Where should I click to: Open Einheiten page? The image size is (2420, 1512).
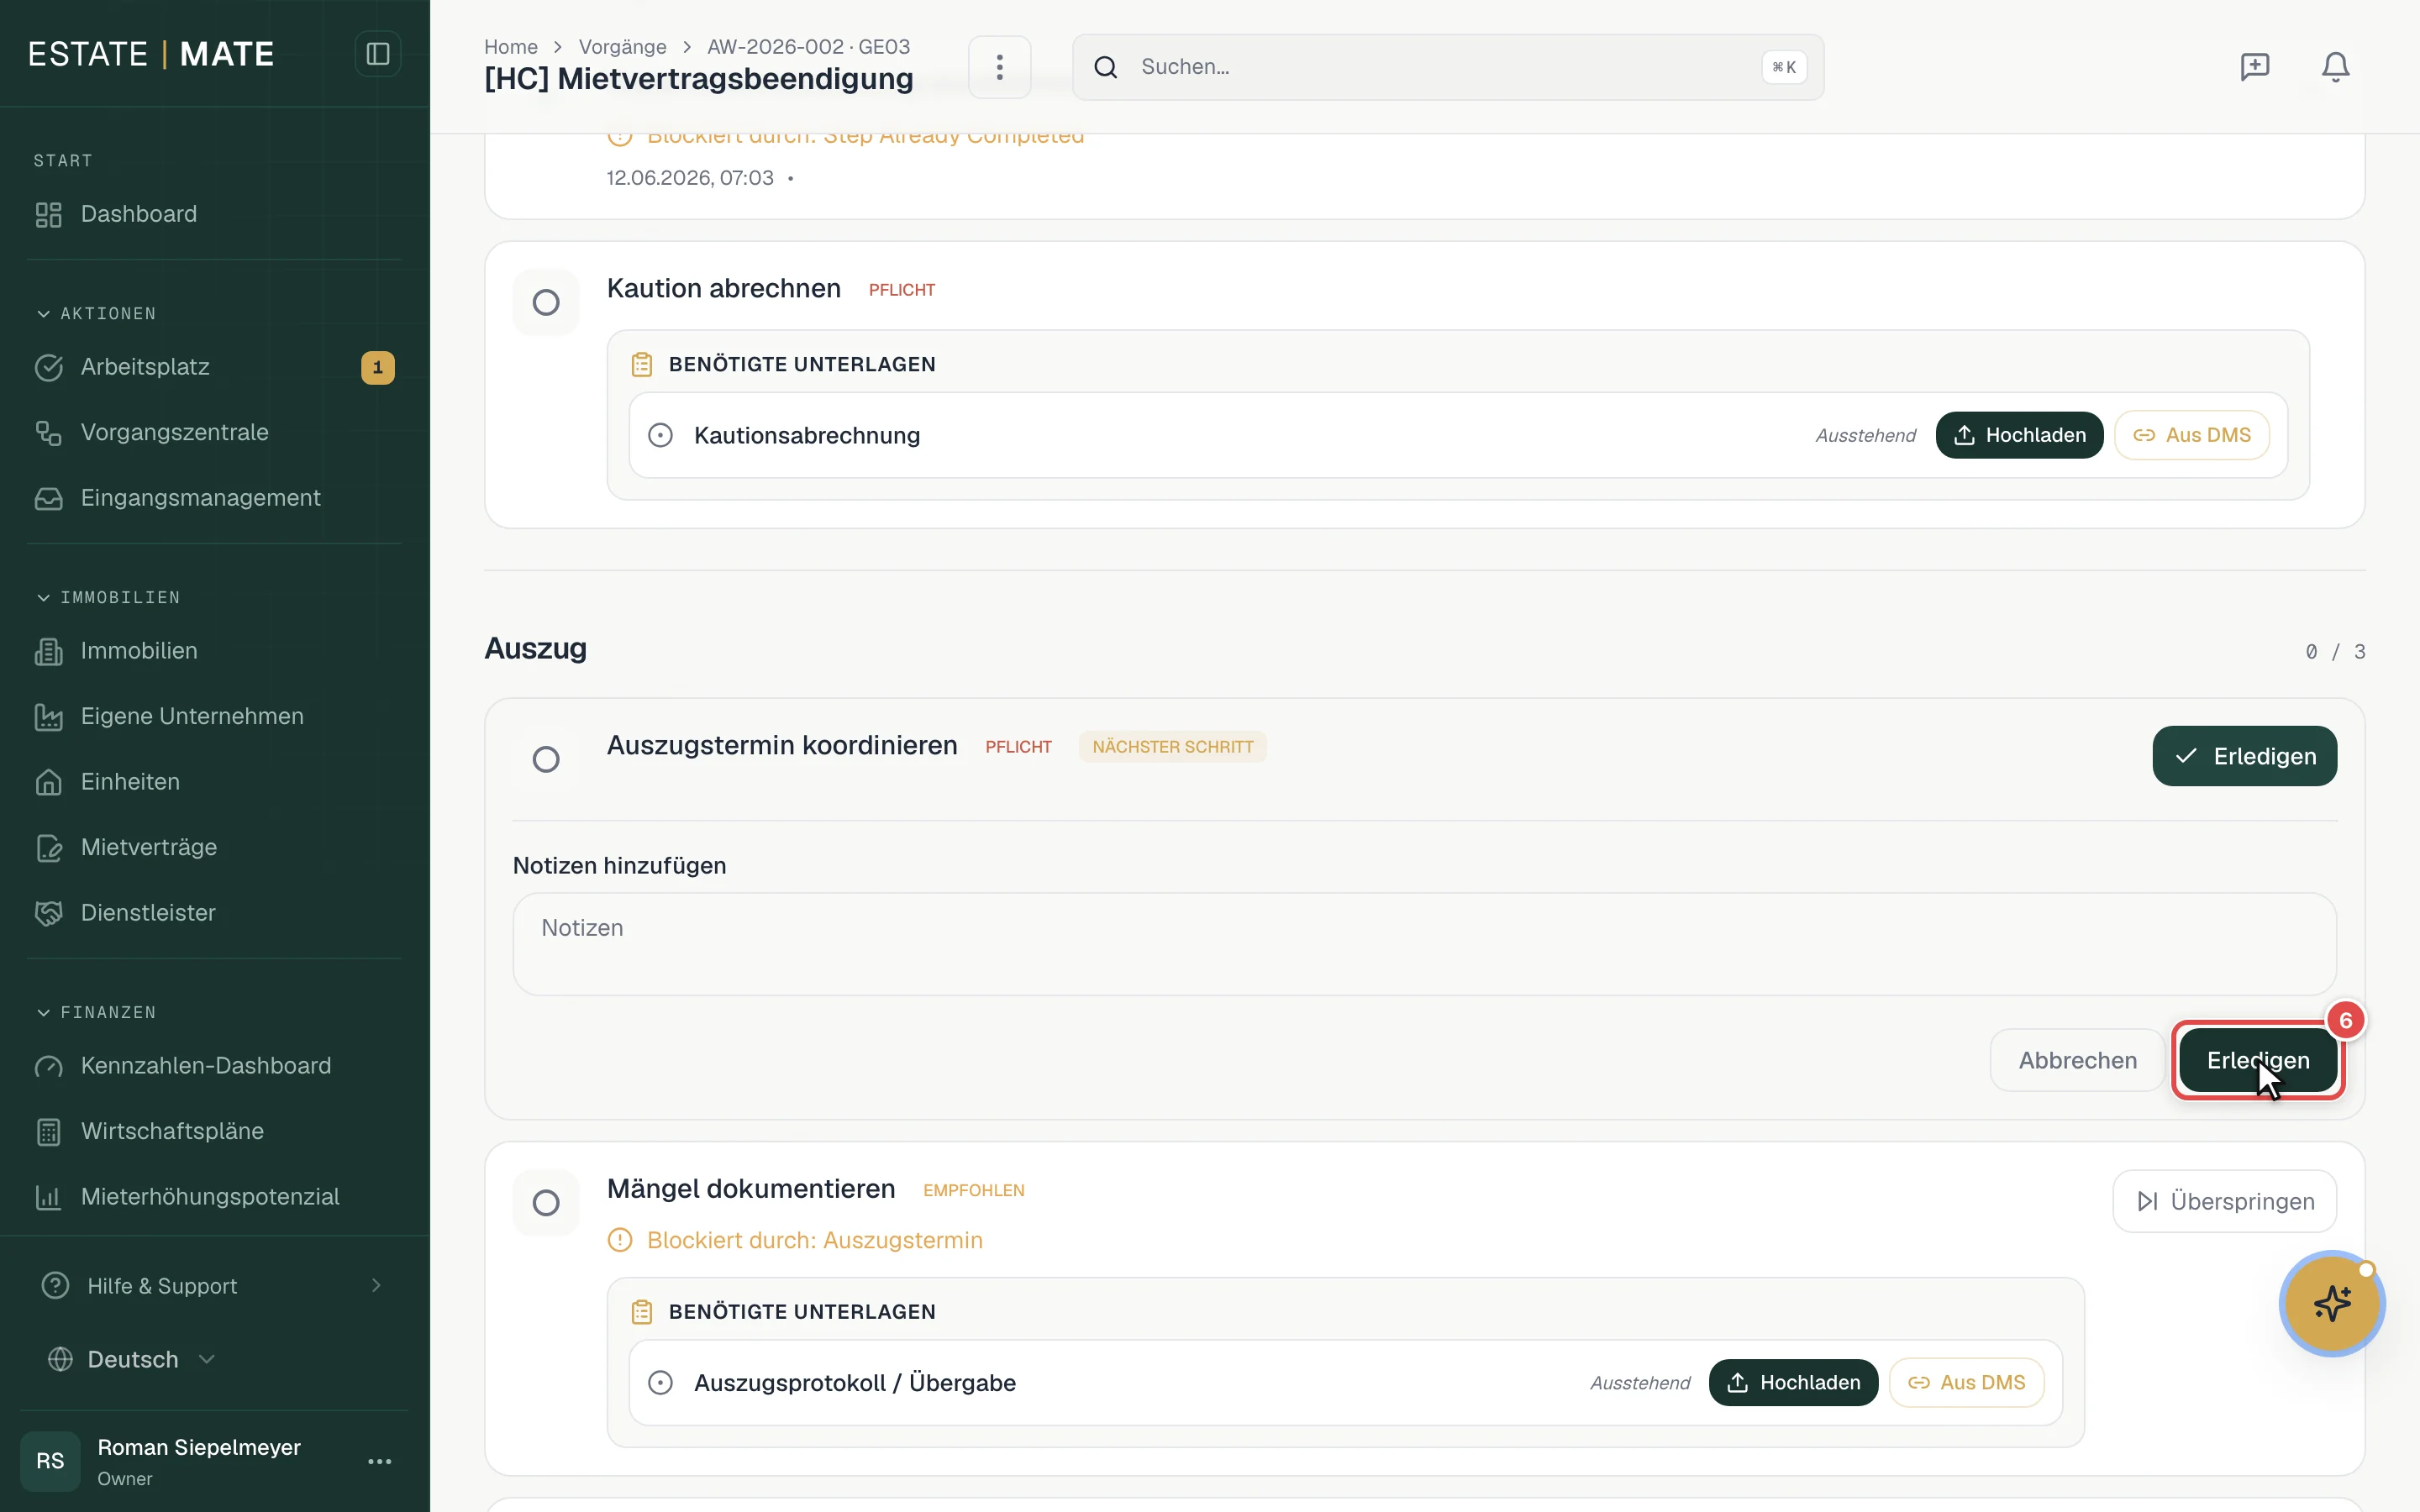point(214,782)
